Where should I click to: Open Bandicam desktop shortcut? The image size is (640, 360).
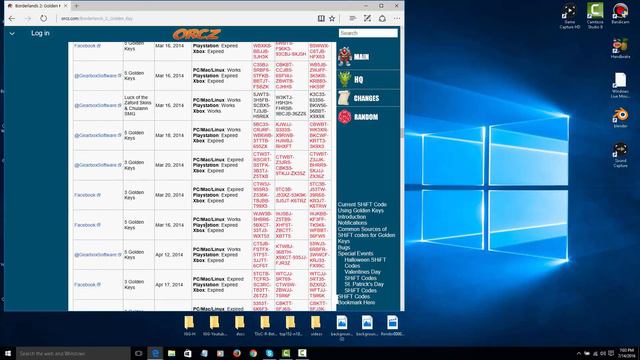[x=620, y=13]
